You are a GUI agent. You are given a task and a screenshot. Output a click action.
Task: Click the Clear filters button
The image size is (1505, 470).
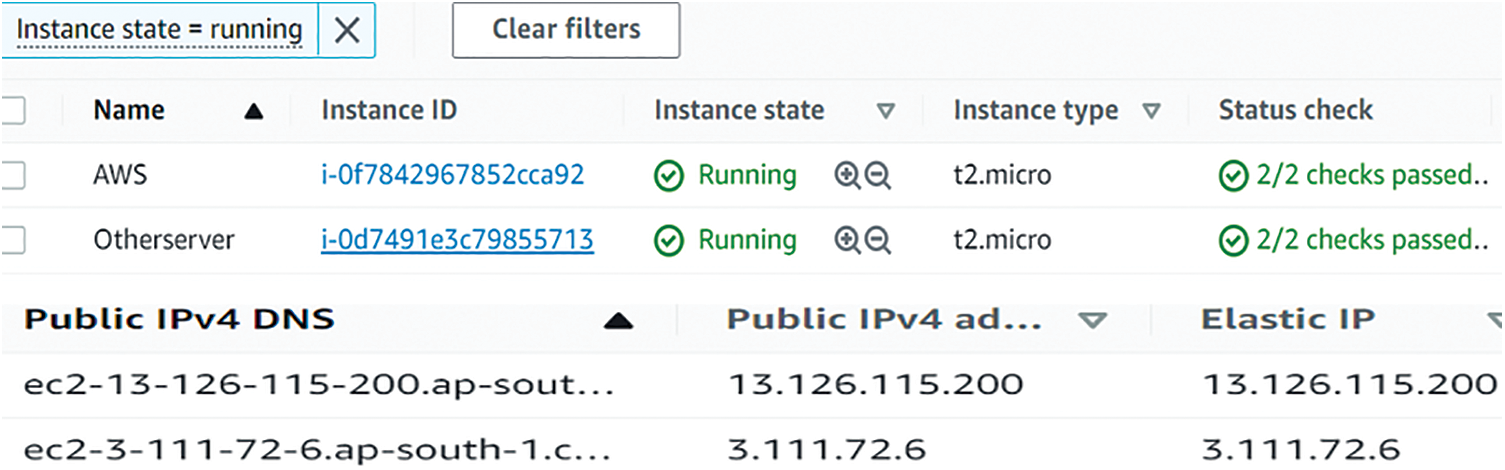coord(566,30)
